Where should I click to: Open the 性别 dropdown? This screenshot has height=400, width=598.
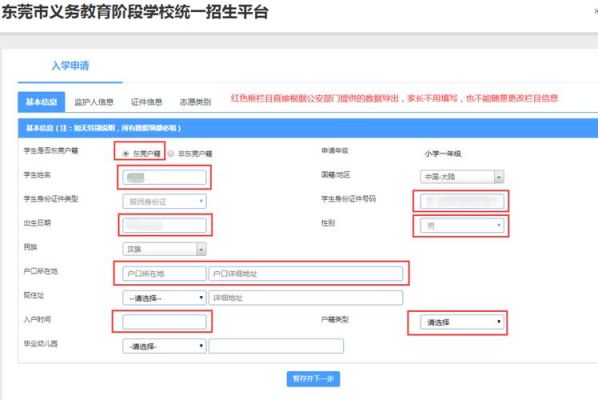(x=462, y=226)
